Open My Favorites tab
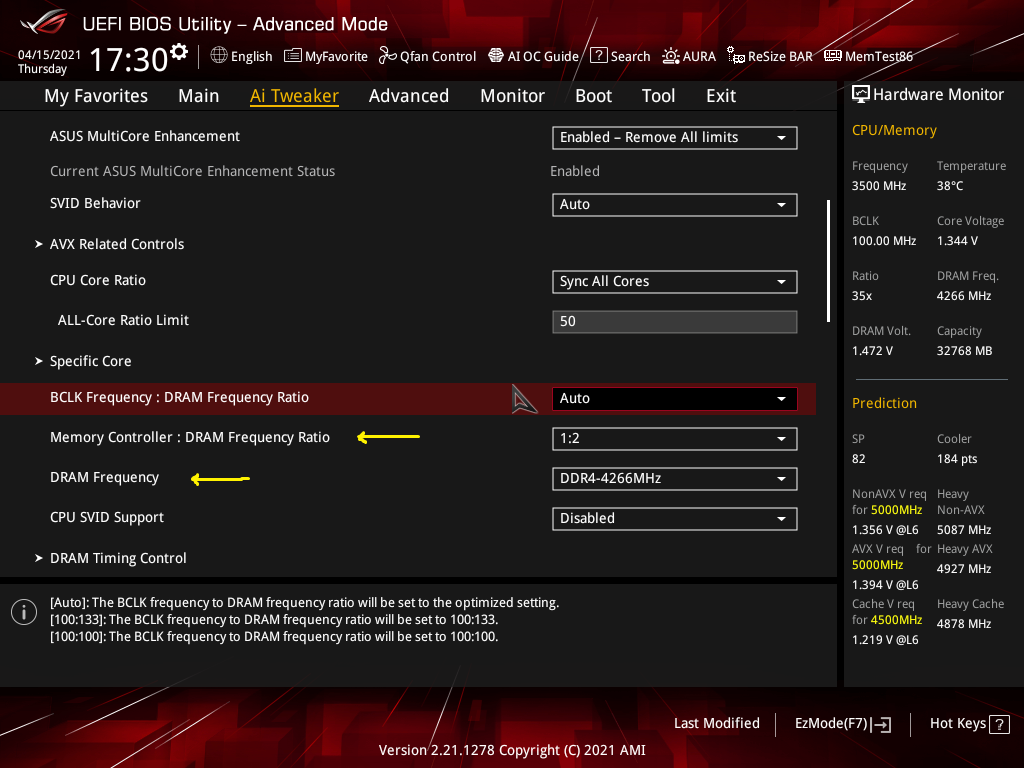Viewport: 1024px width, 768px height. pos(96,96)
